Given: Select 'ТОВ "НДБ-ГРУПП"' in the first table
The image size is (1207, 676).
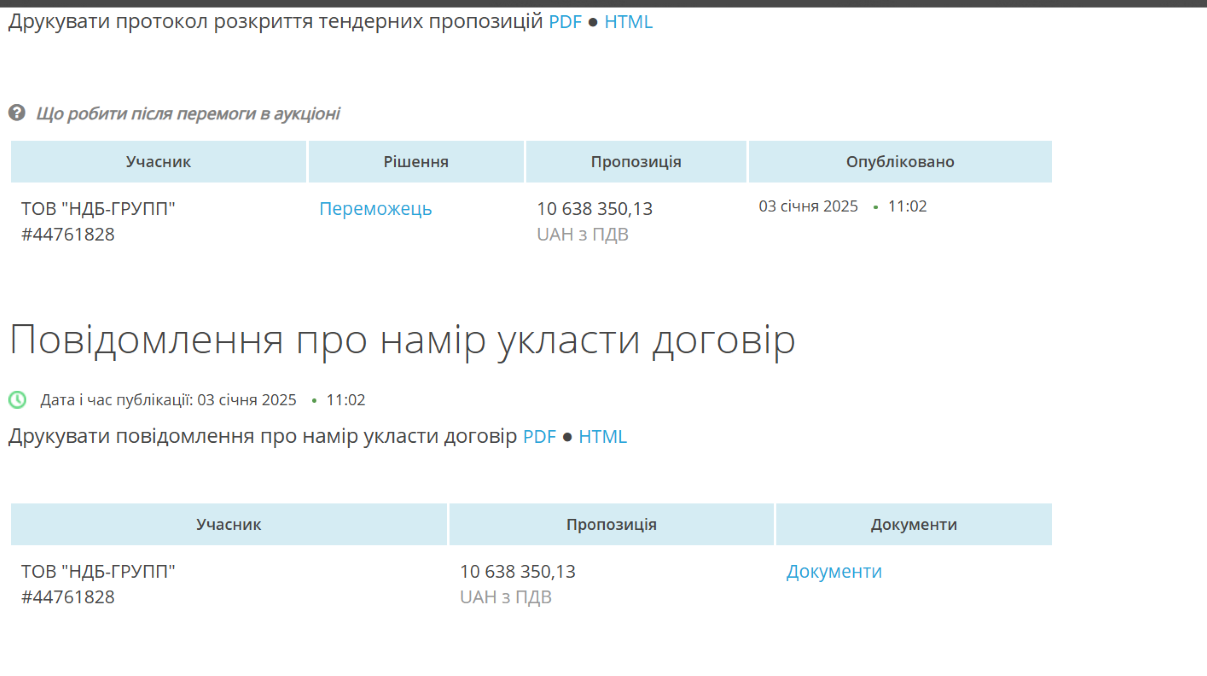Looking at the screenshot, I should pyautogui.click(x=98, y=209).
